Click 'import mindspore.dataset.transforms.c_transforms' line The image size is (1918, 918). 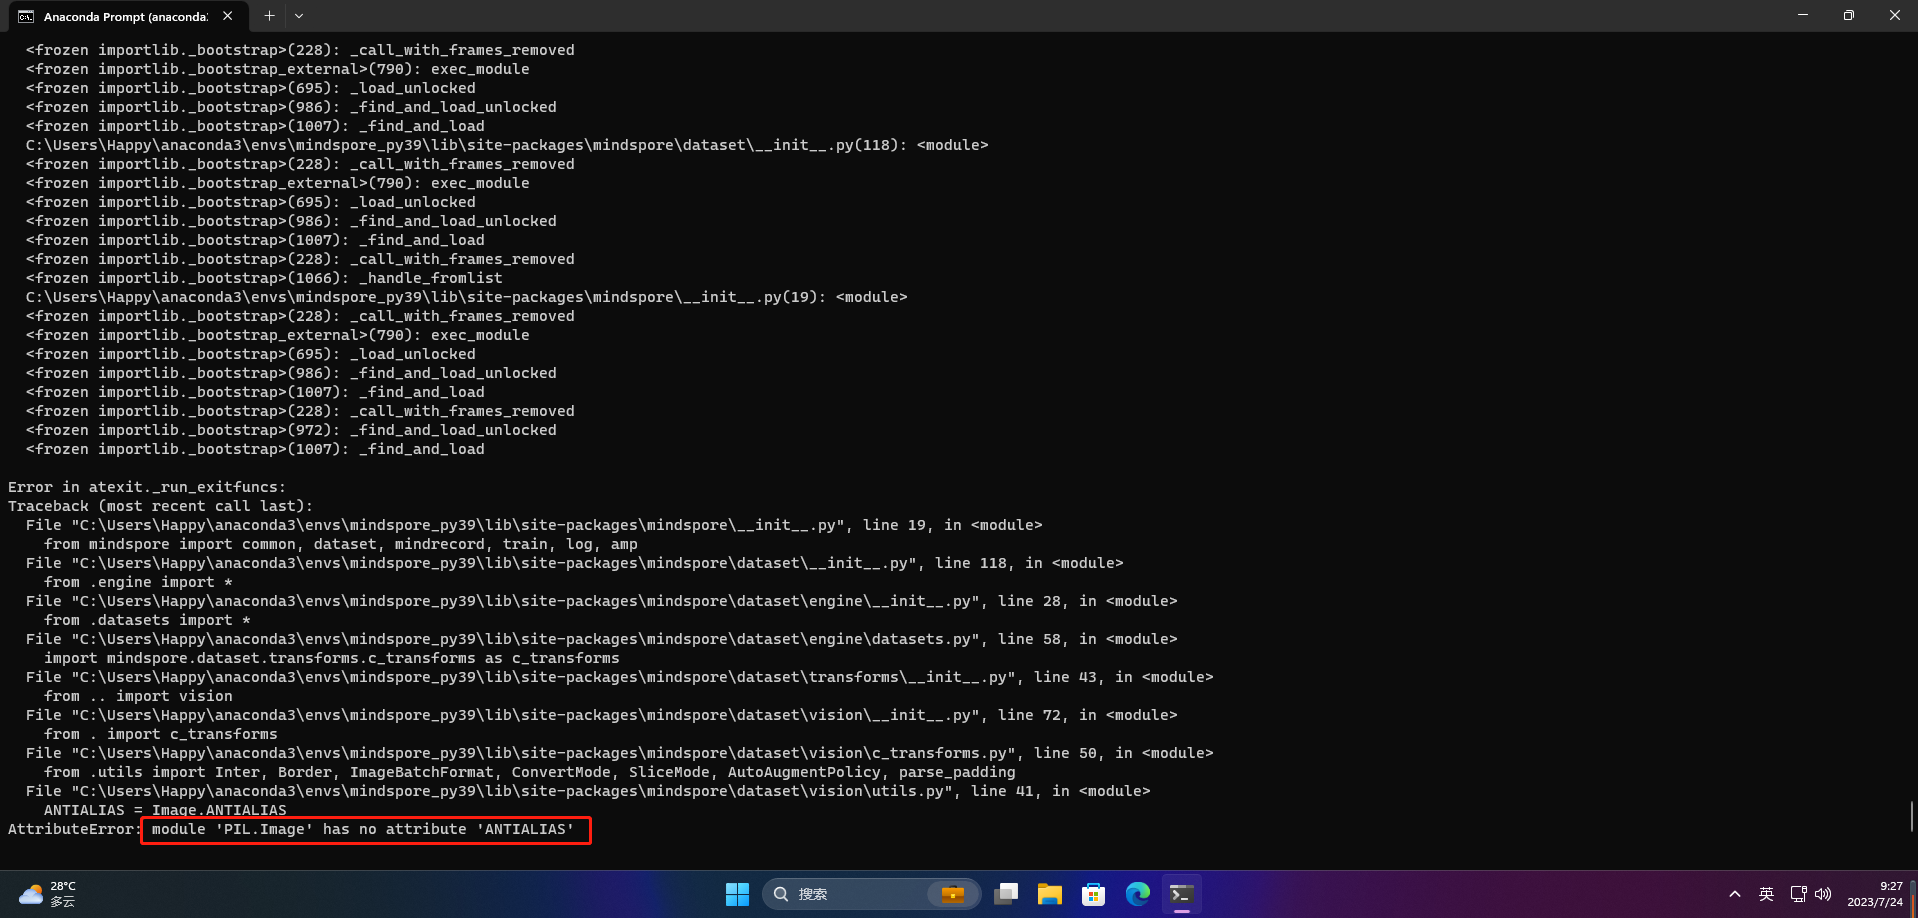click(x=332, y=658)
